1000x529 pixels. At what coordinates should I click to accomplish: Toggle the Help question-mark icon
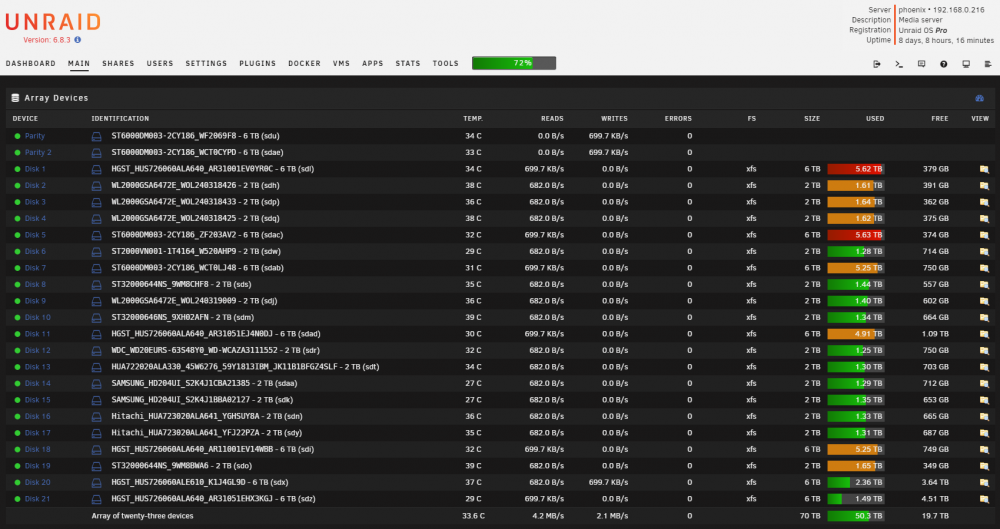pos(944,64)
